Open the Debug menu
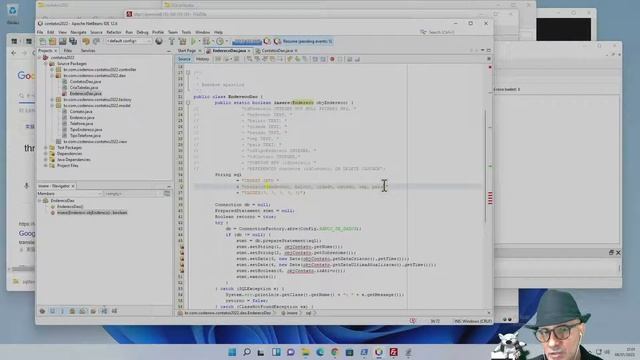 pyautogui.click(x=142, y=32)
